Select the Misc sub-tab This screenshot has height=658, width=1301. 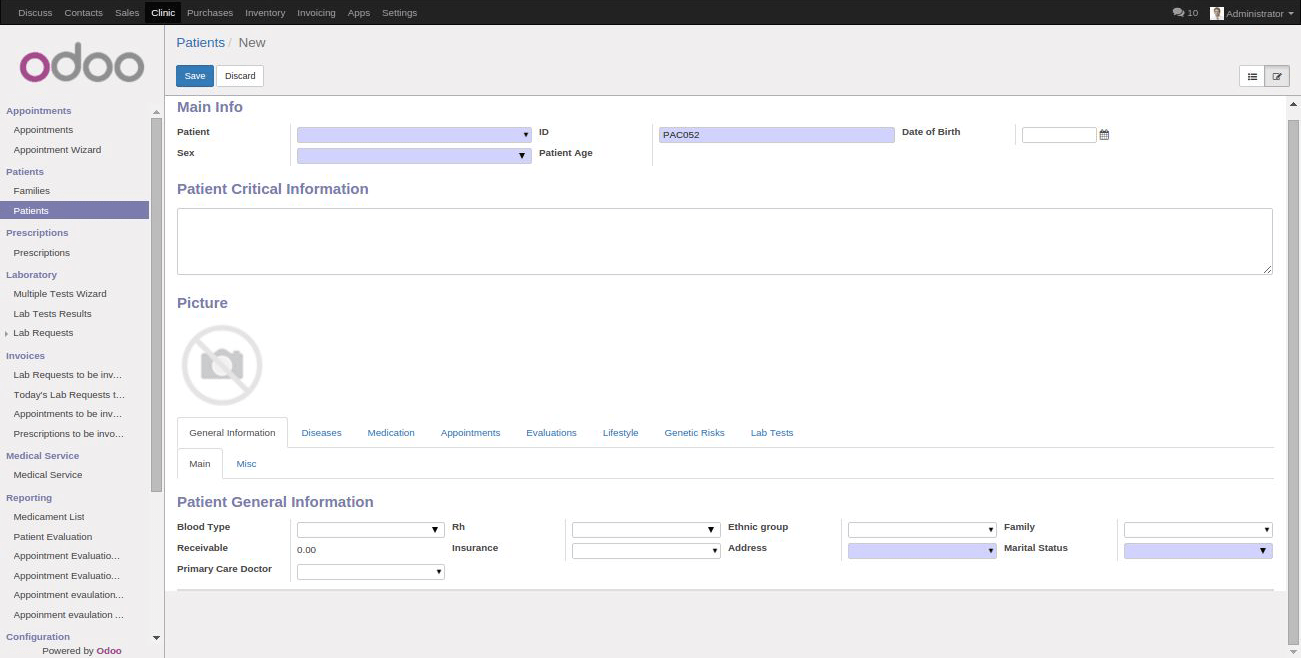(x=246, y=464)
